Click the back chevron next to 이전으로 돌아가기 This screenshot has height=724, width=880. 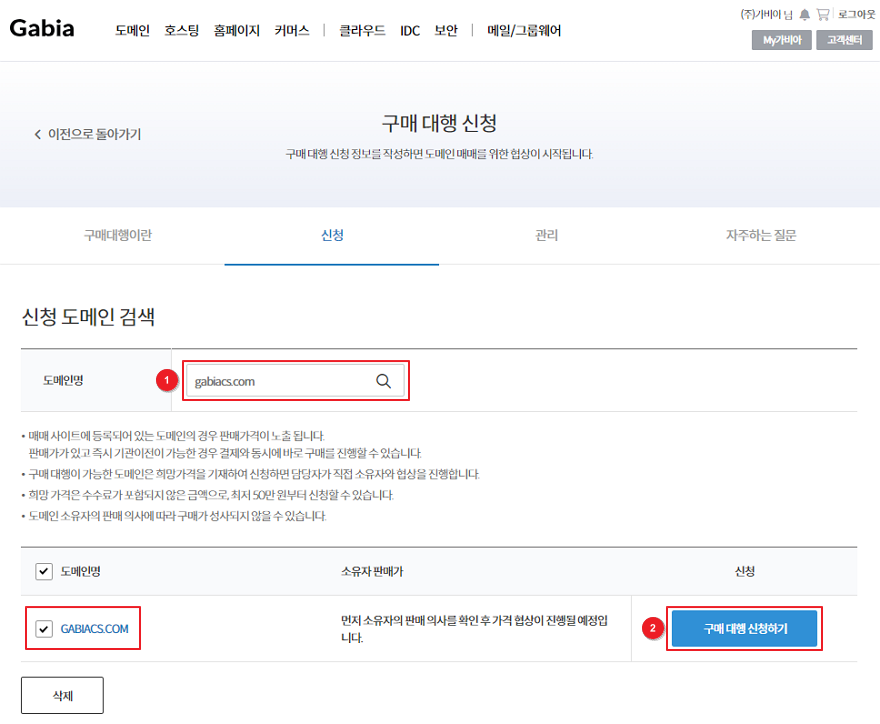(38, 134)
